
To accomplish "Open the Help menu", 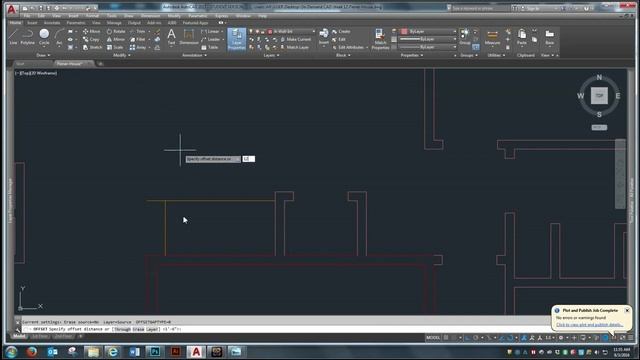I will coord(262,16).
